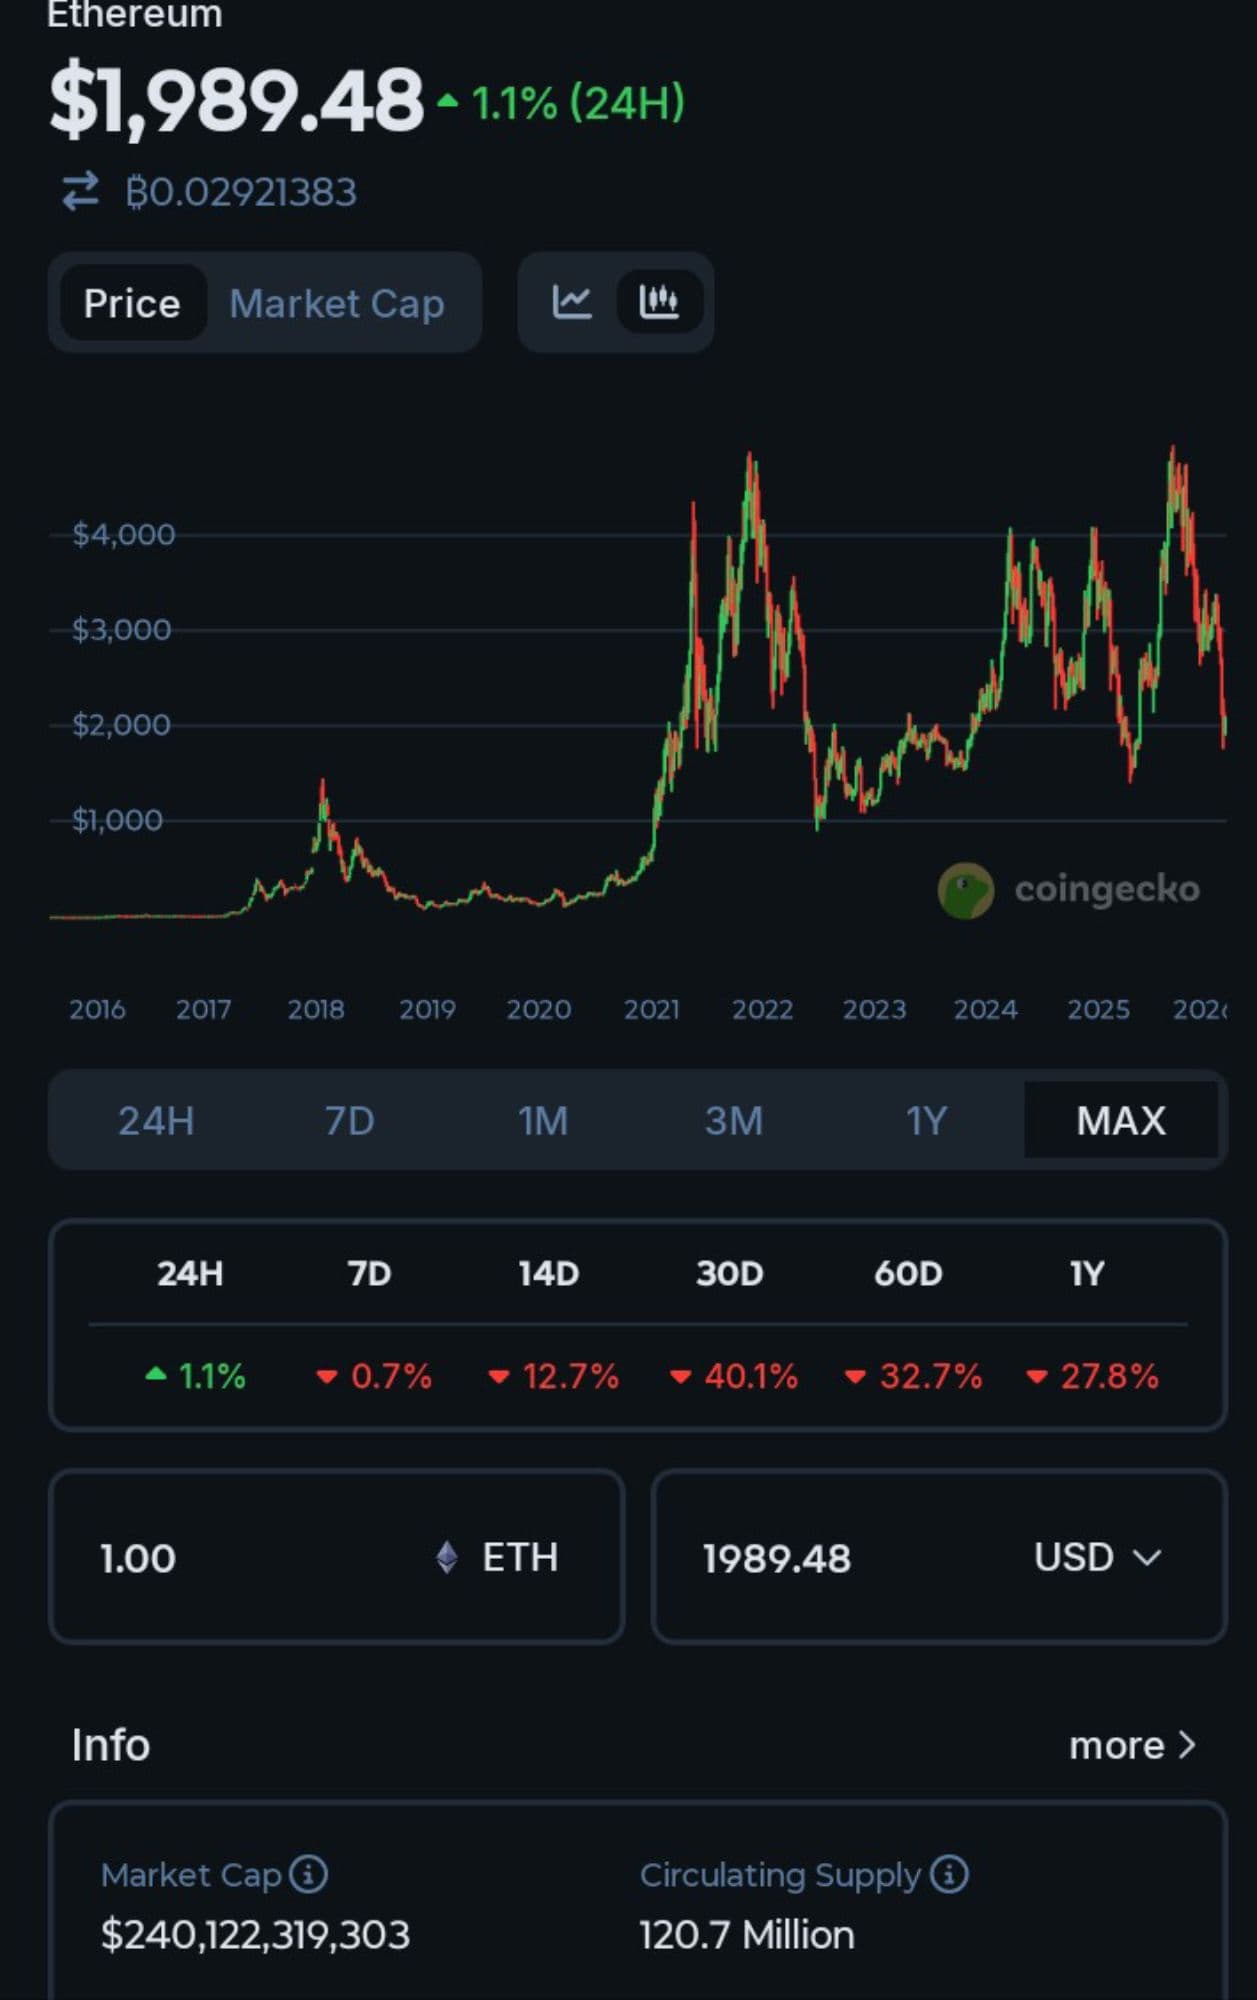Click the Ethereum diamond icon in converter
The image size is (1257, 2000).
[x=447, y=1557]
